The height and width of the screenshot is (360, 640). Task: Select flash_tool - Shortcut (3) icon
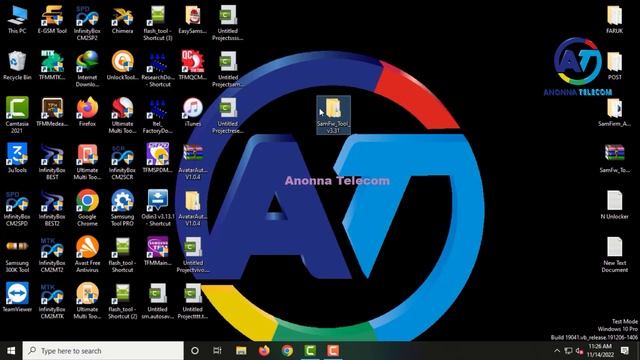coord(158,23)
